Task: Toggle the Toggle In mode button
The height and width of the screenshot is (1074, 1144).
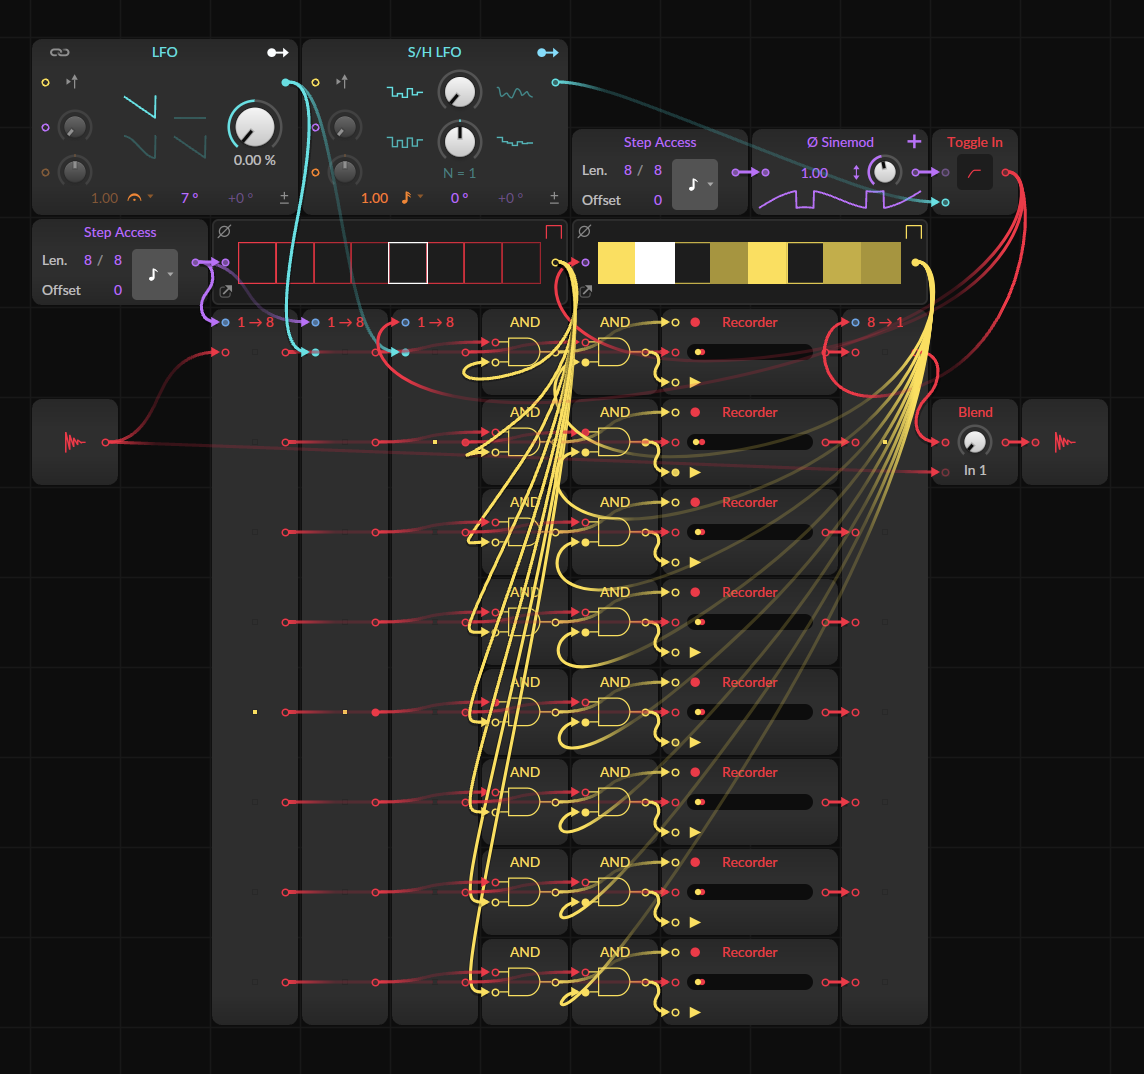Action: [x=975, y=173]
